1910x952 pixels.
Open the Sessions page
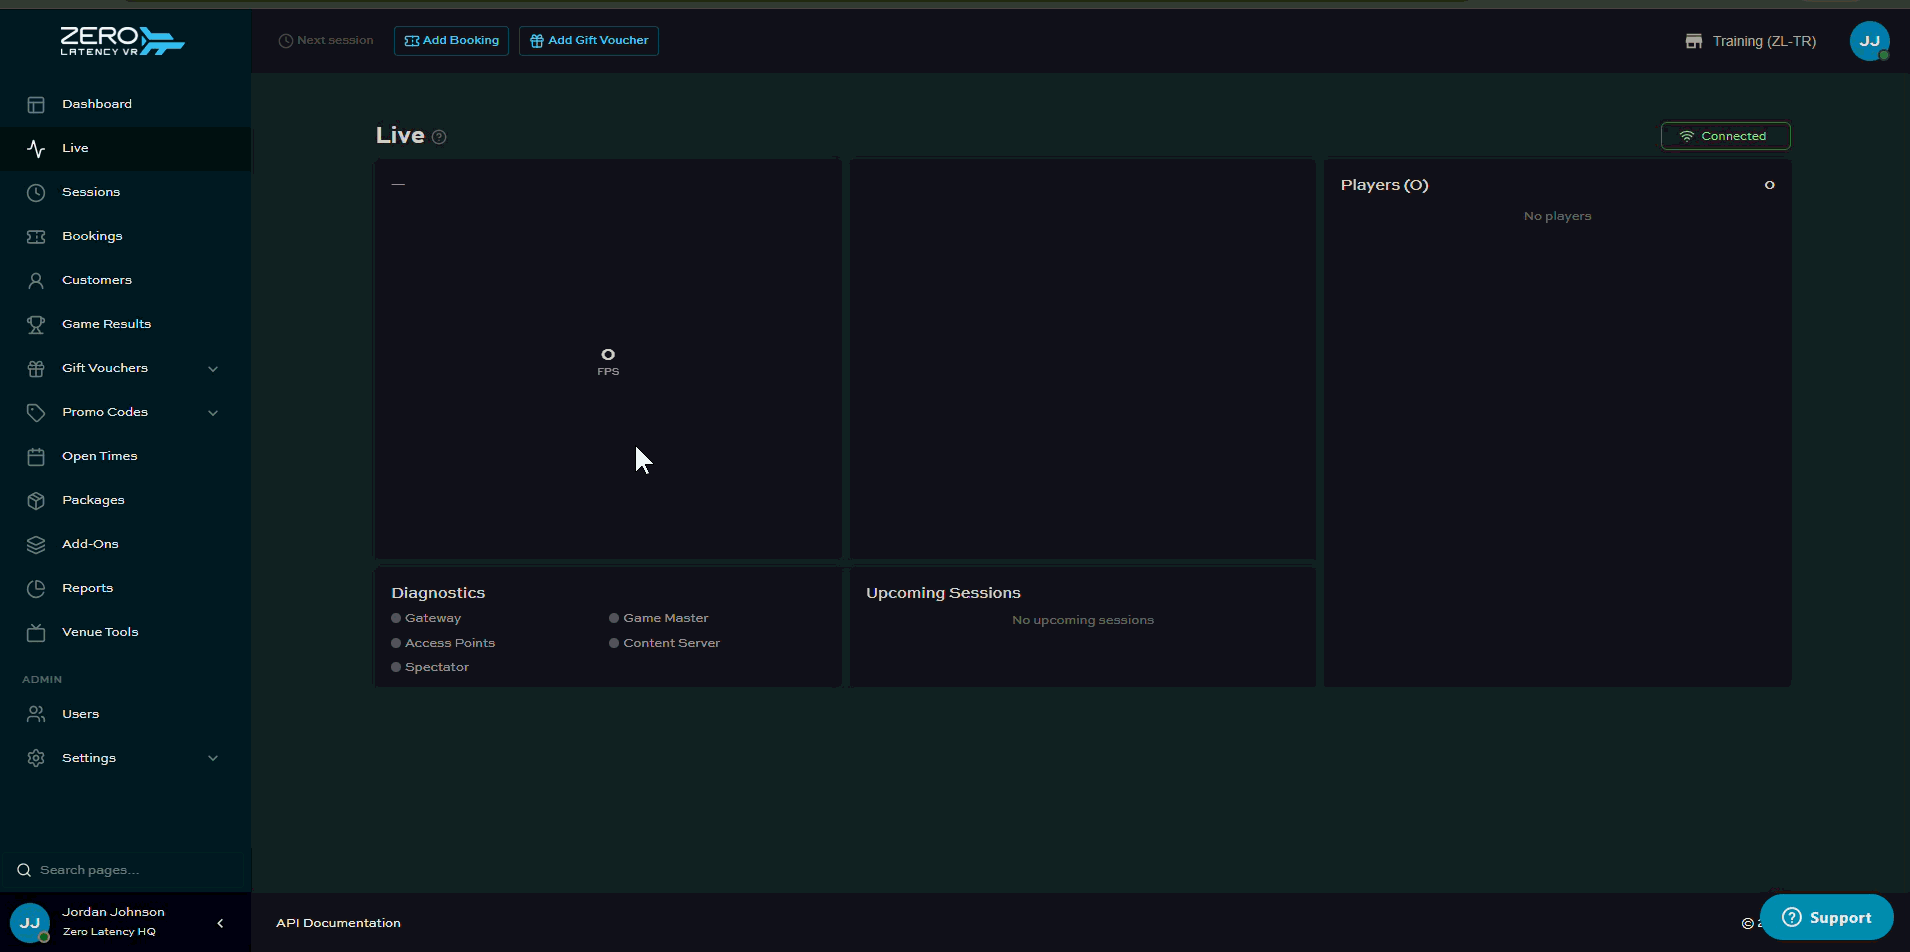tap(91, 192)
